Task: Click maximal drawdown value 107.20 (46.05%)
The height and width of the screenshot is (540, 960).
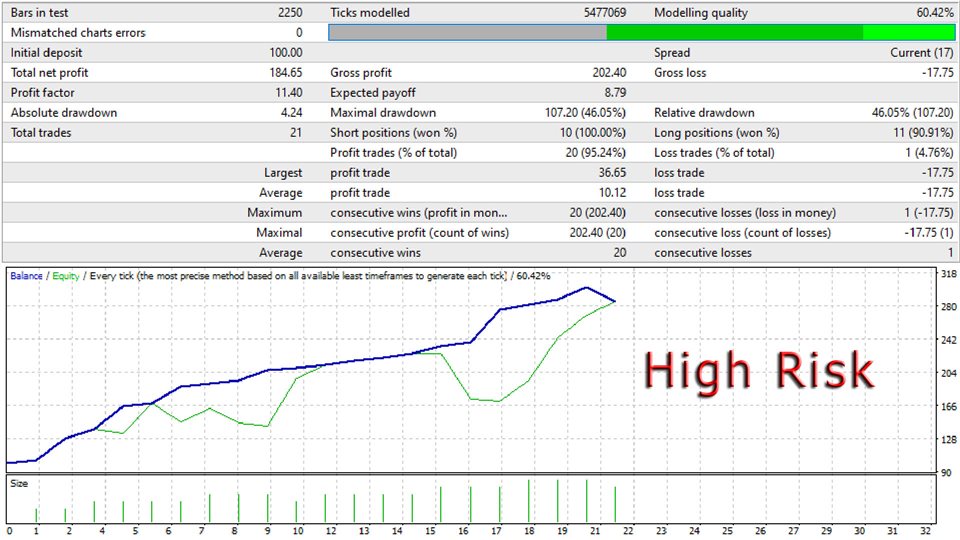Action: (585, 113)
